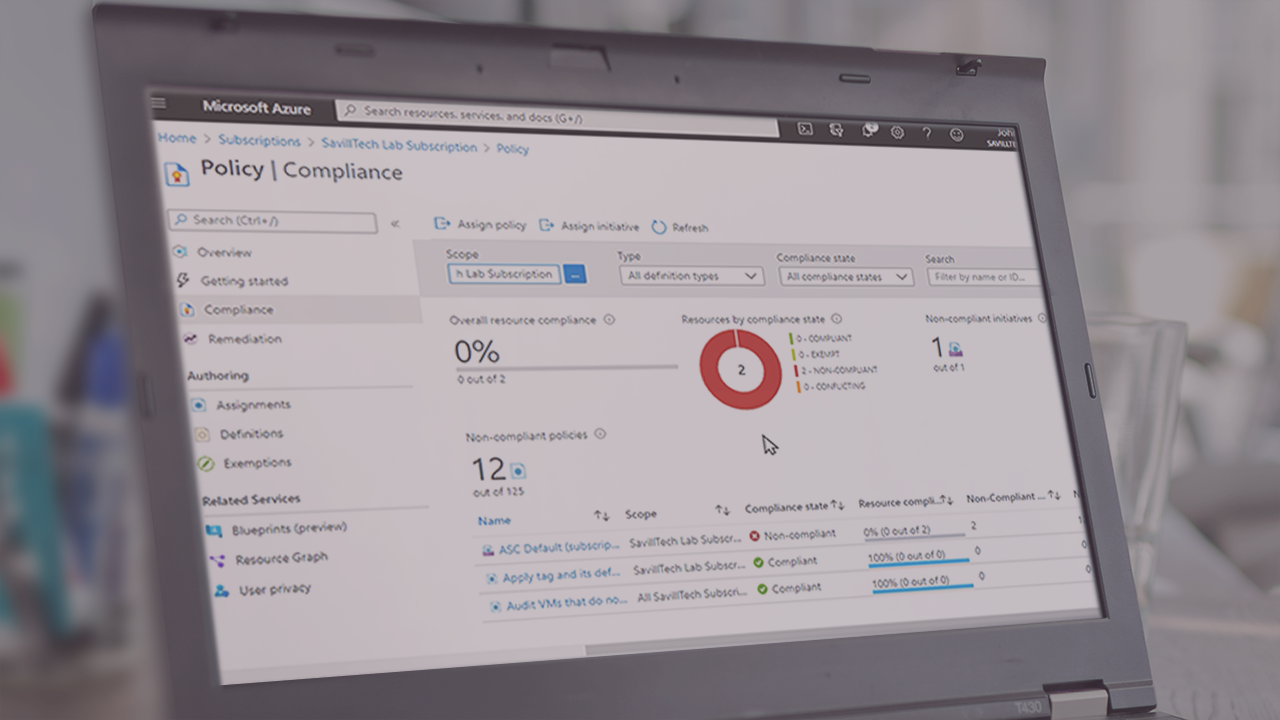Collapse the left navigation pane
The image size is (1280, 720).
(x=395, y=224)
